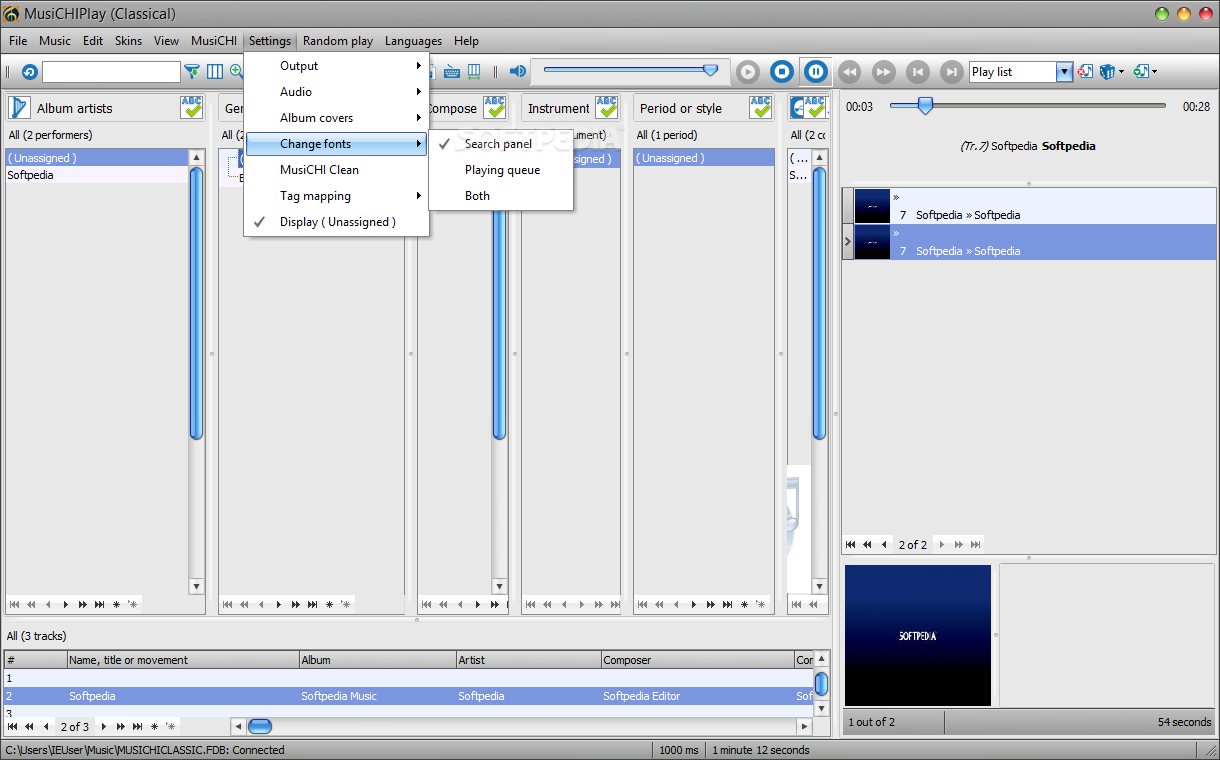Pause the current track
Image resolution: width=1220 pixels, height=760 pixels.
816,72
